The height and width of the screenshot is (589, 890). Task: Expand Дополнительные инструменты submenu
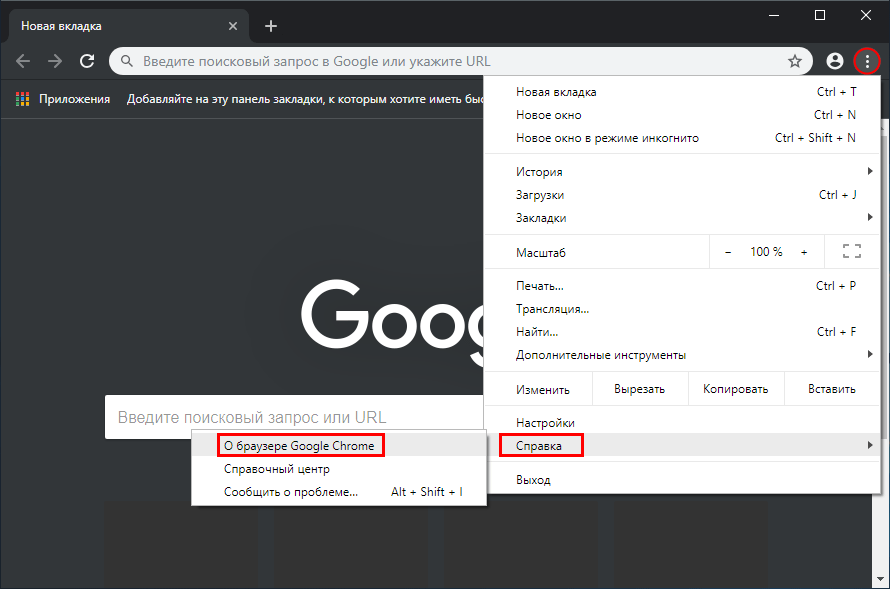(x=600, y=354)
